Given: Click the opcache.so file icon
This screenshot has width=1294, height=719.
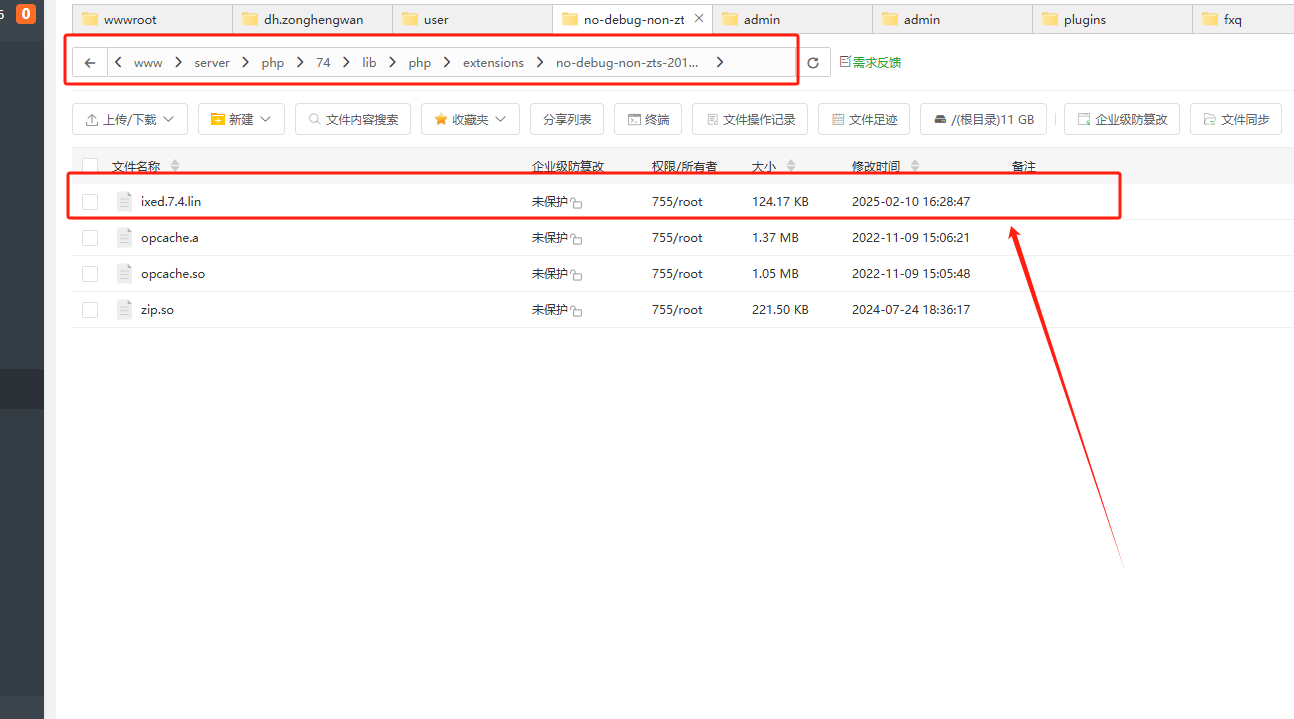Looking at the screenshot, I should (x=124, y=273).
